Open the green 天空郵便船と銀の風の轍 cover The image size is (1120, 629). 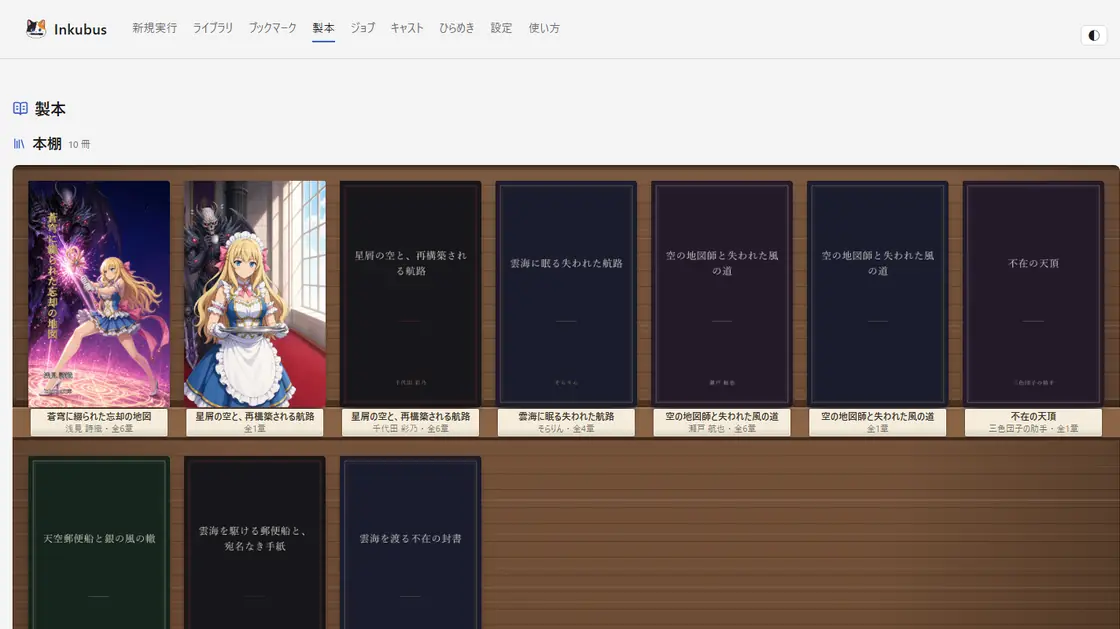[99, 543]
